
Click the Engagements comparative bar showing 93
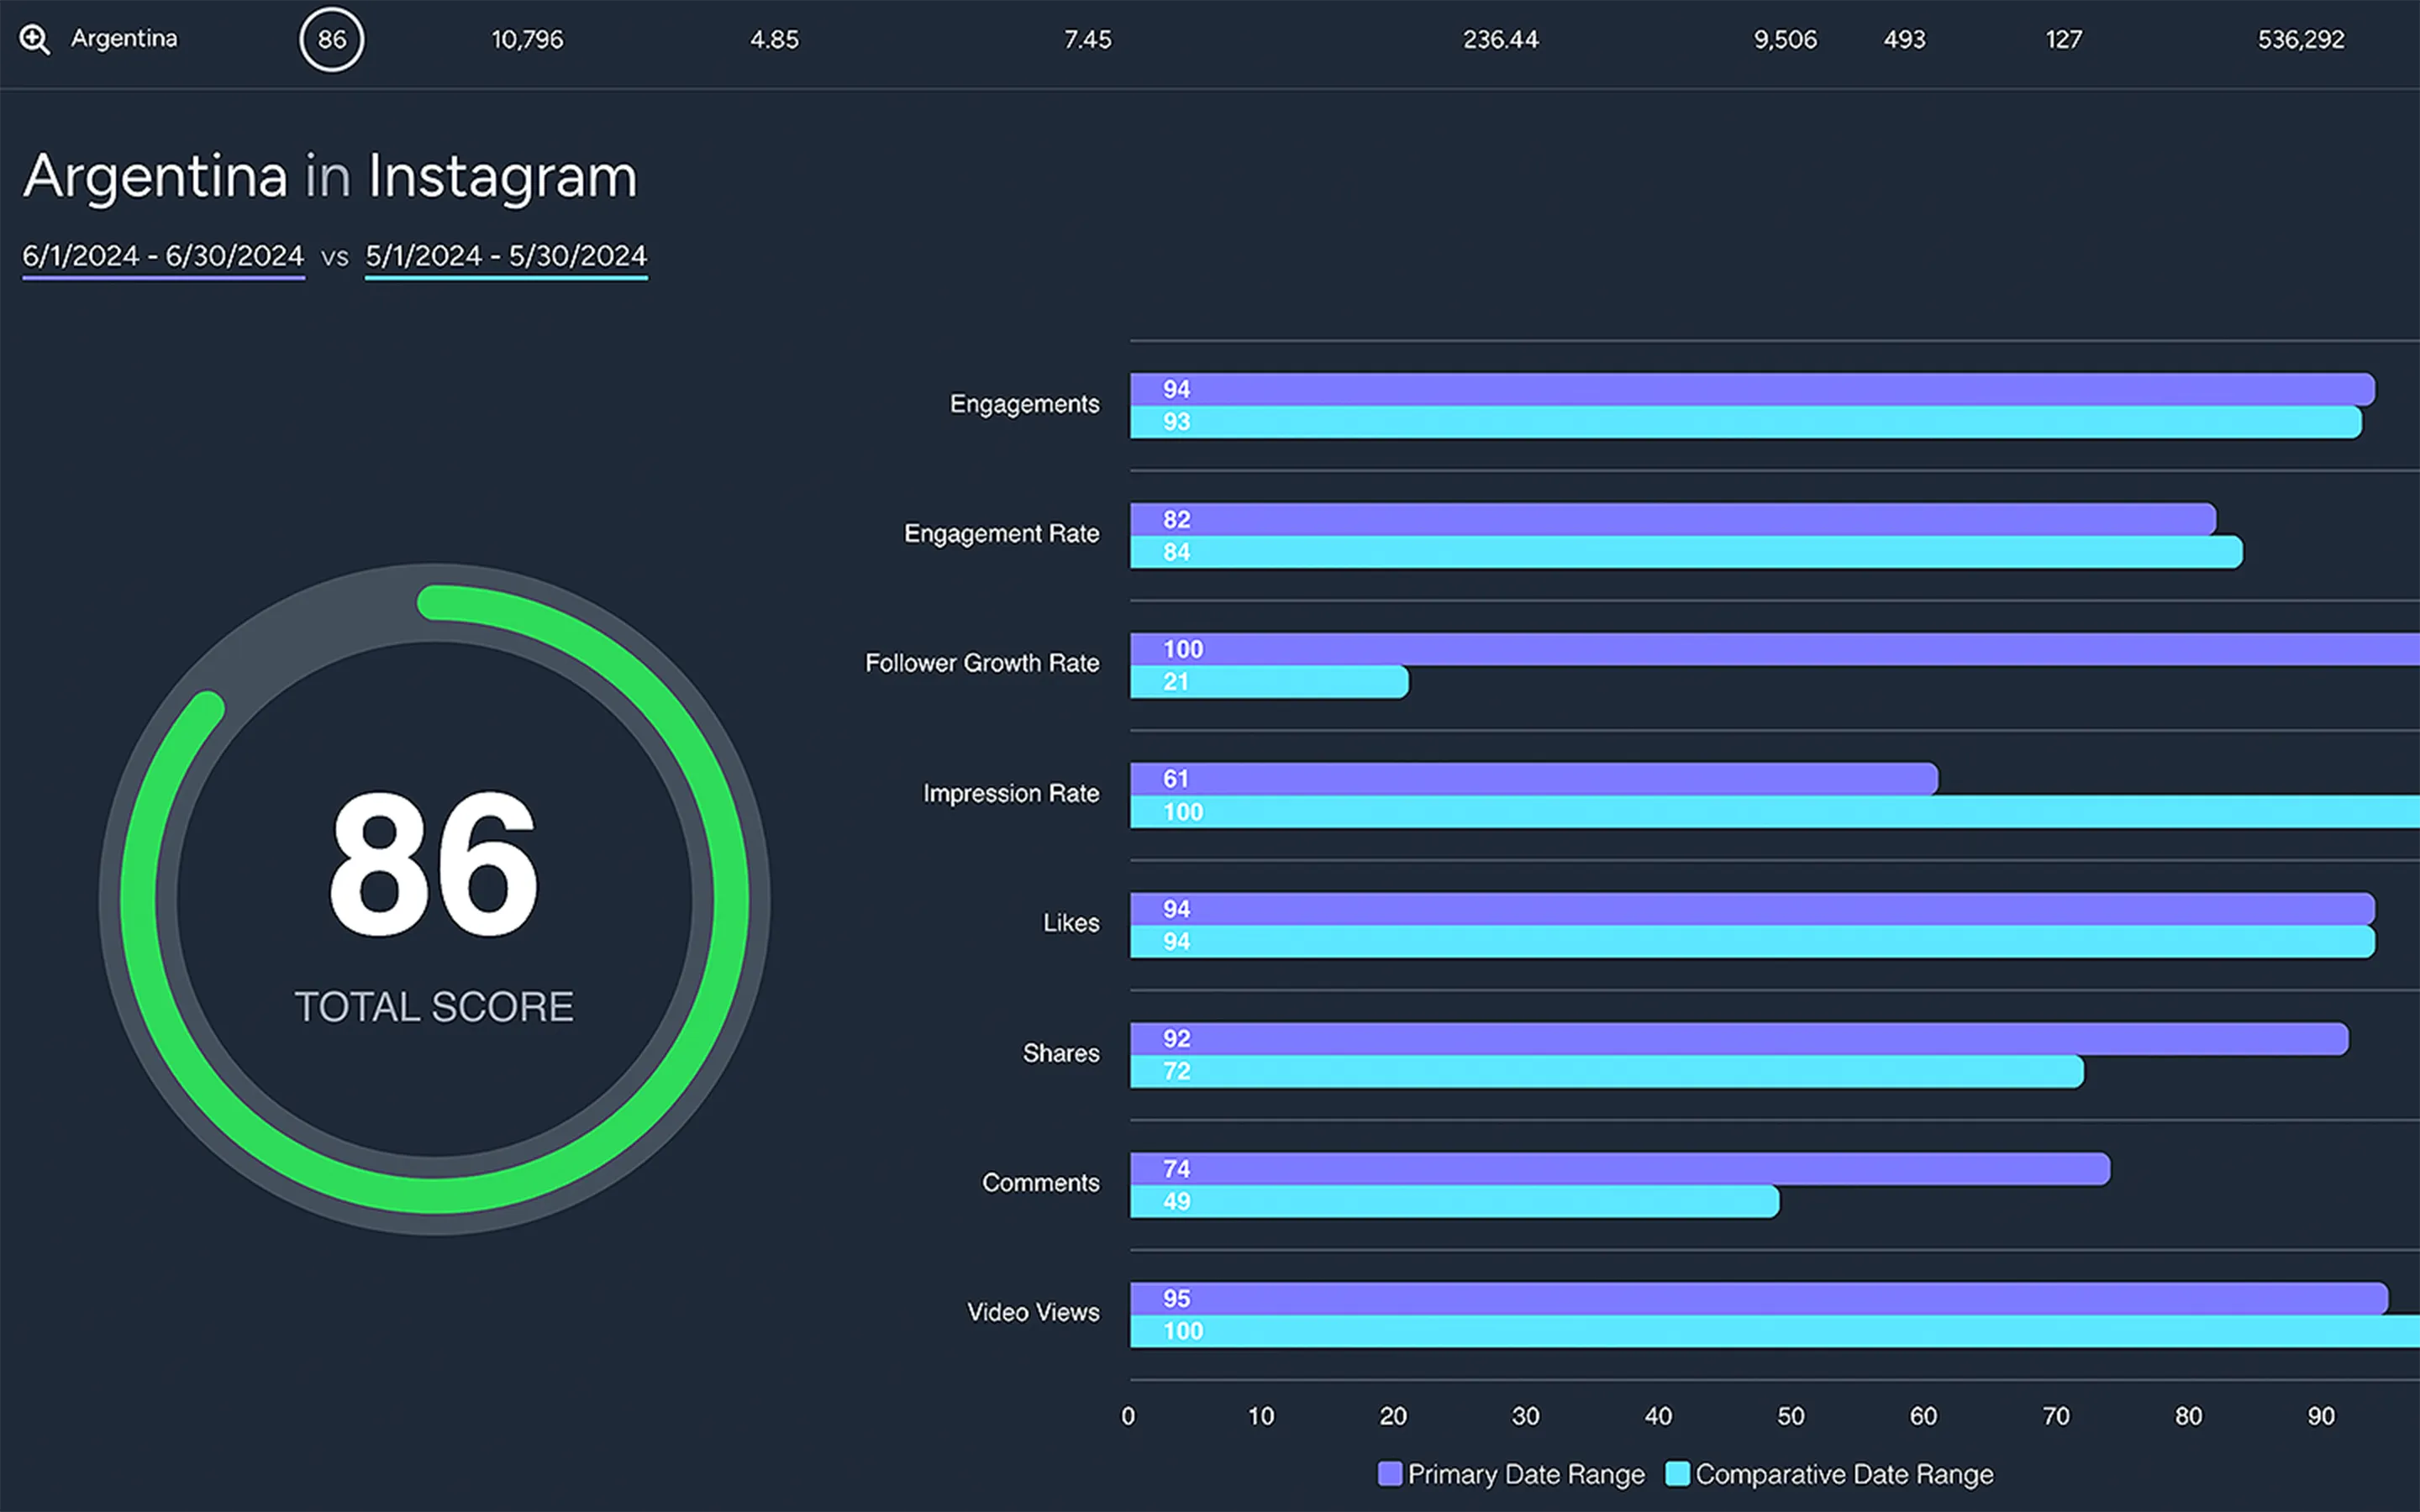1746,422
